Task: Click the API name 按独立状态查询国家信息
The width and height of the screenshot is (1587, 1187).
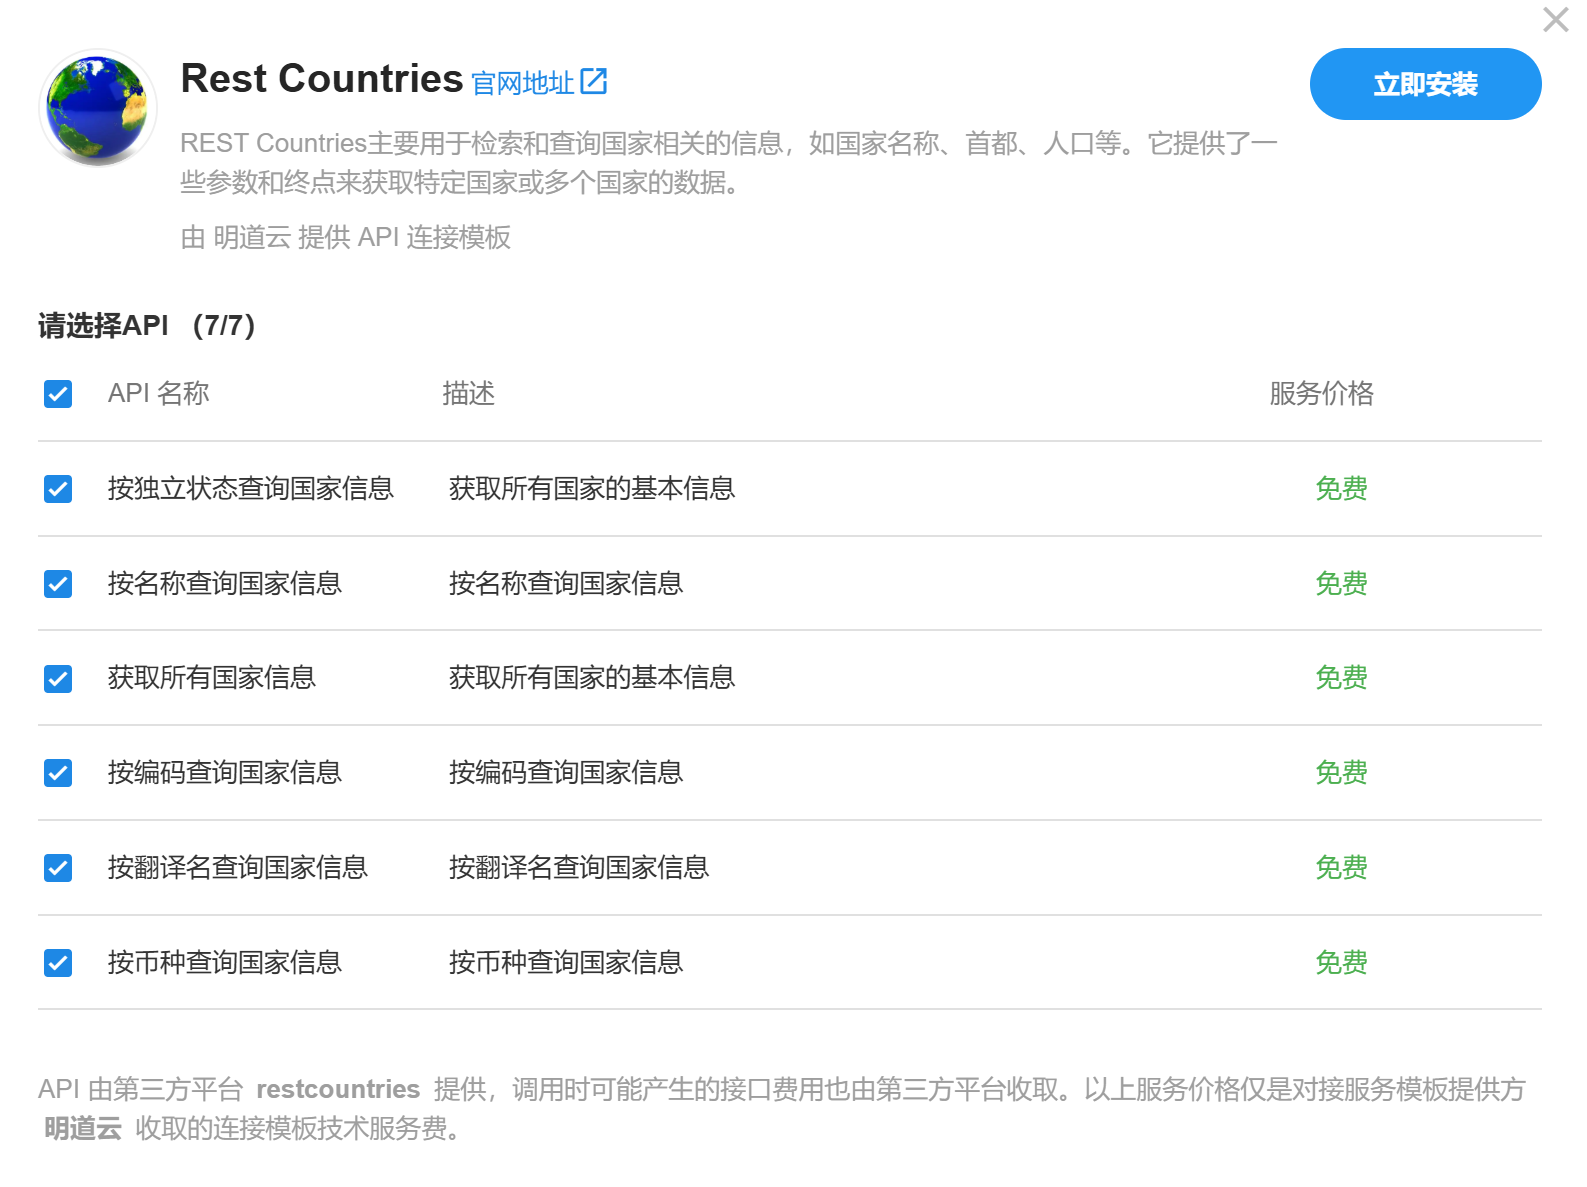Action: click(x=251, y=489)
